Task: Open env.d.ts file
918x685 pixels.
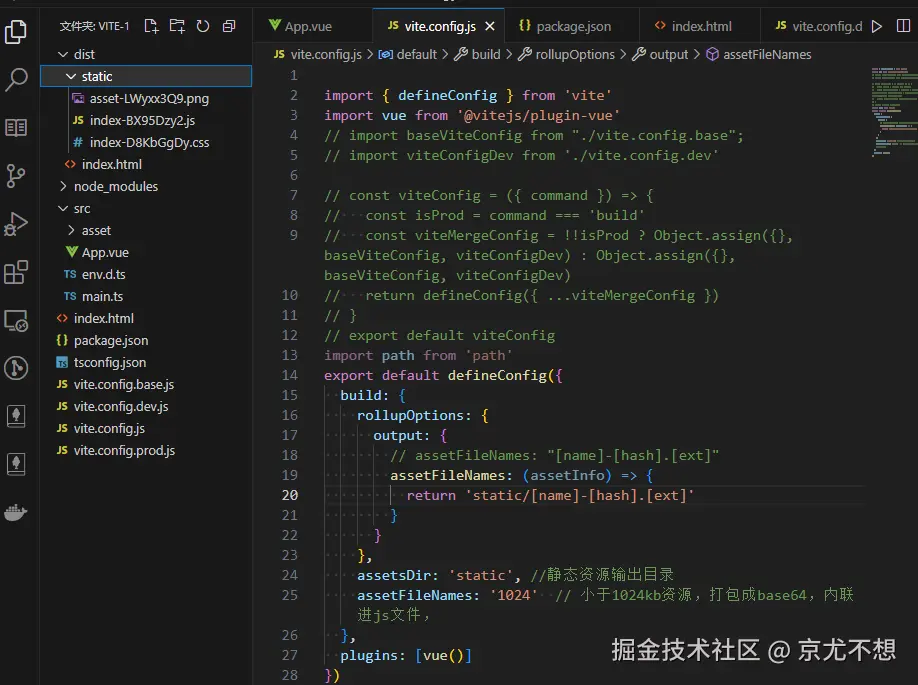Action: tap(103, 275)
